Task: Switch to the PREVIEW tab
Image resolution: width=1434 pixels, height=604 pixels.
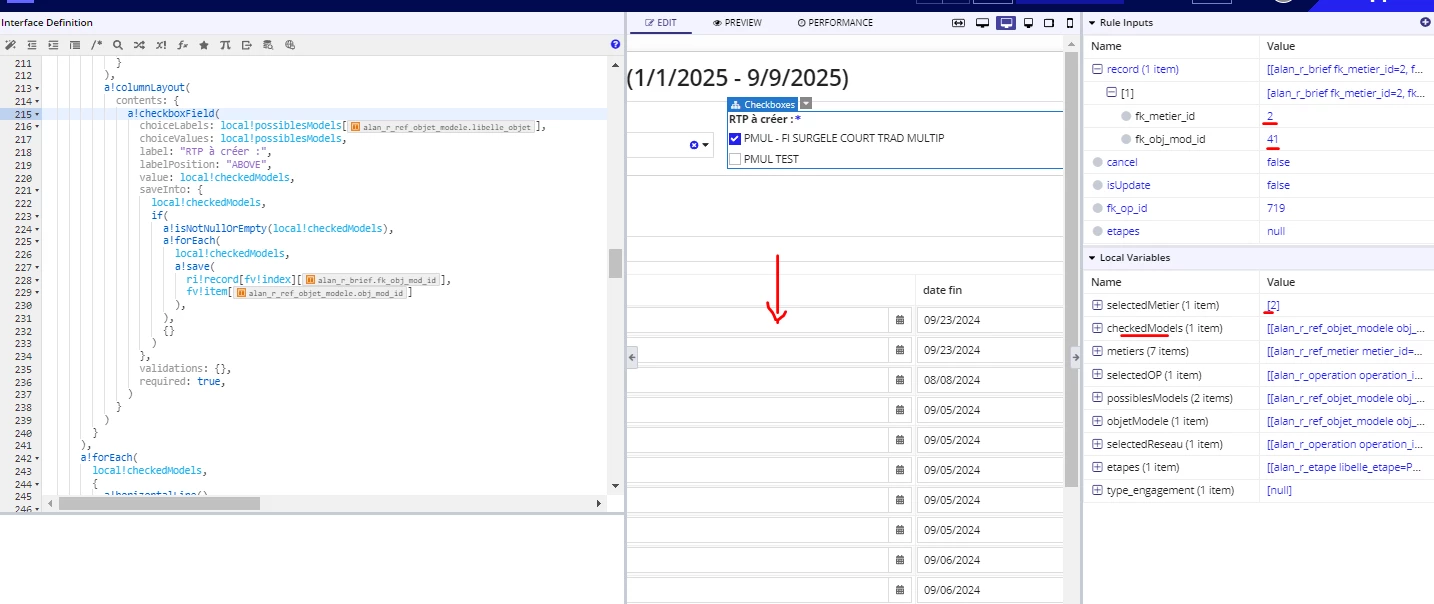Action: (737, 22)
